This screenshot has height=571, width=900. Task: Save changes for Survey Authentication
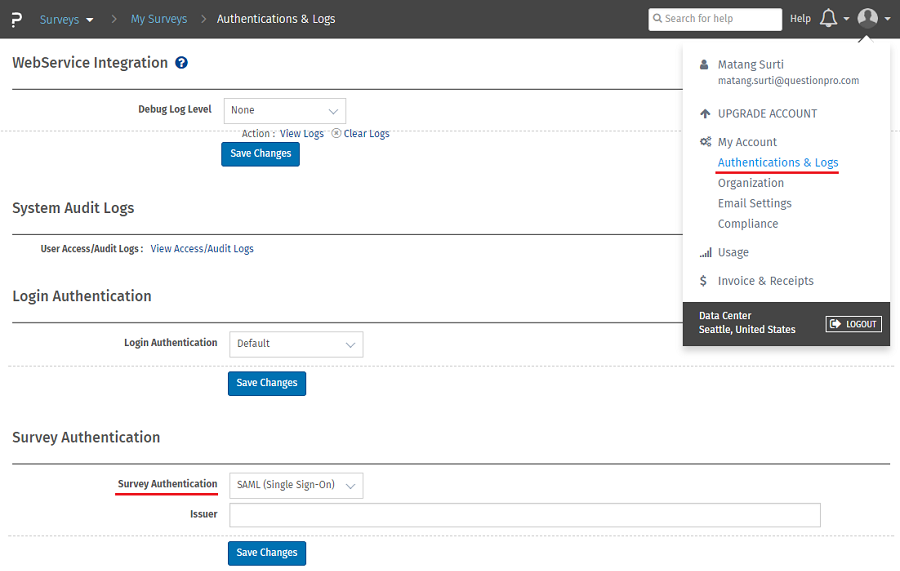(267, 553)
